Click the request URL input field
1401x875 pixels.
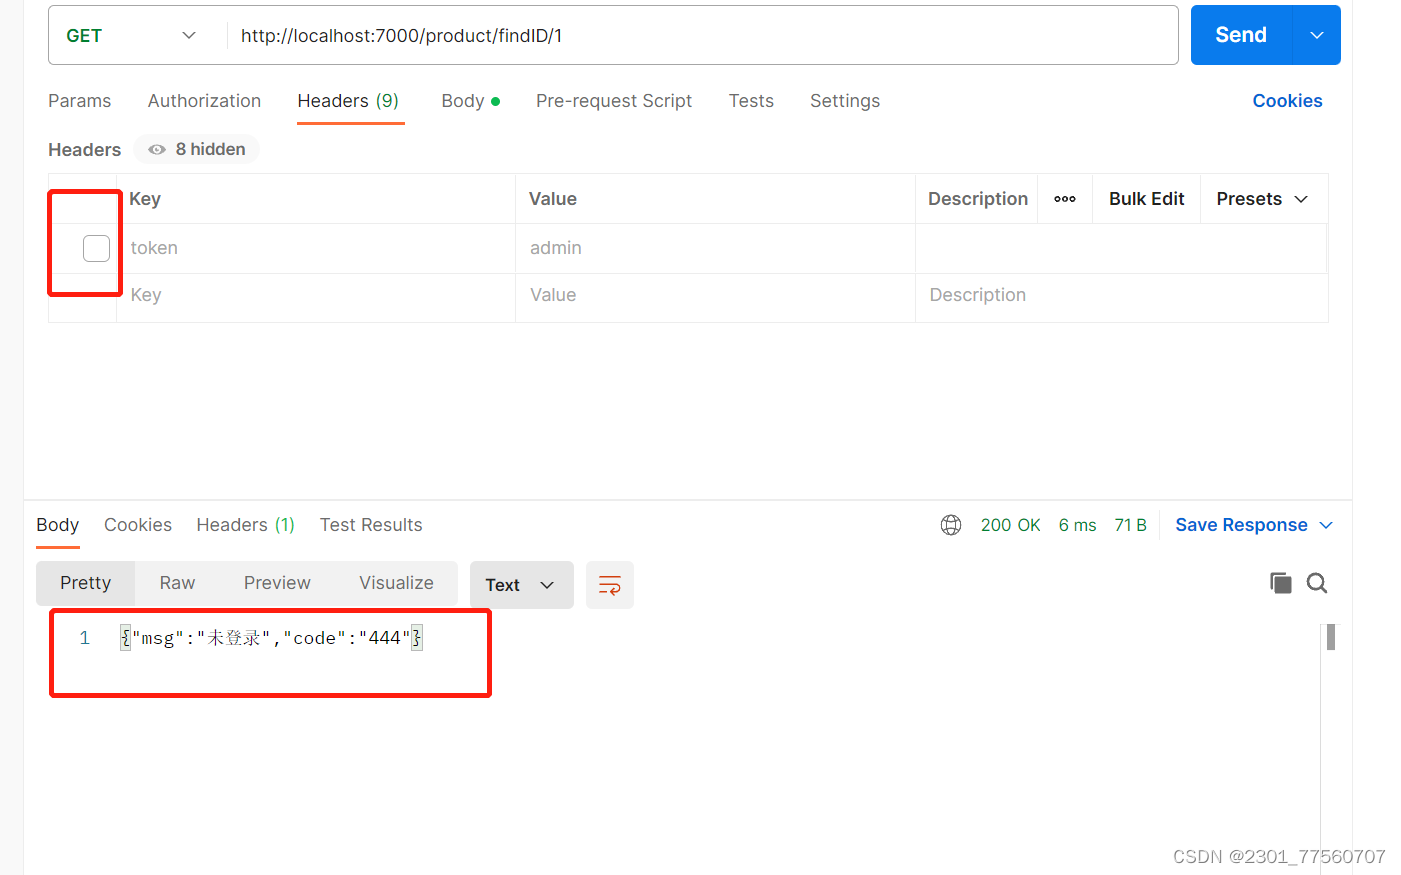click(702, 35)
